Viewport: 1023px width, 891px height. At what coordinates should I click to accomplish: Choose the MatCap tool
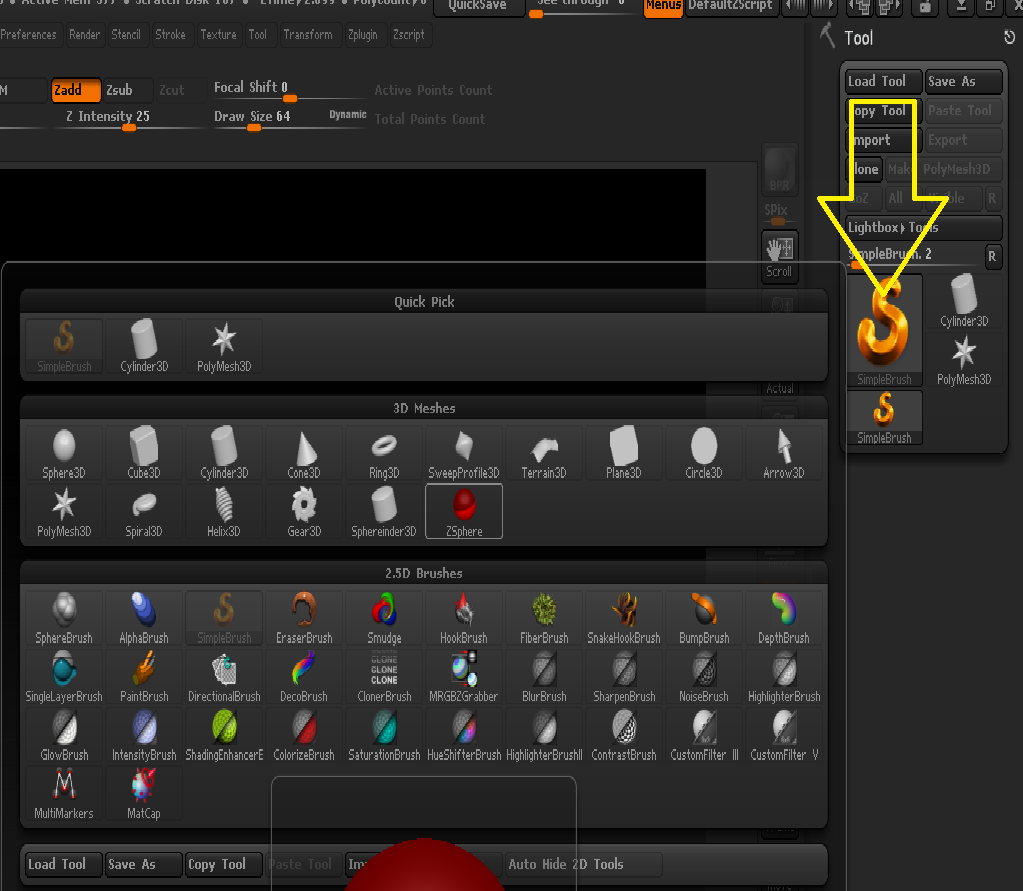(x=144, y=794)
